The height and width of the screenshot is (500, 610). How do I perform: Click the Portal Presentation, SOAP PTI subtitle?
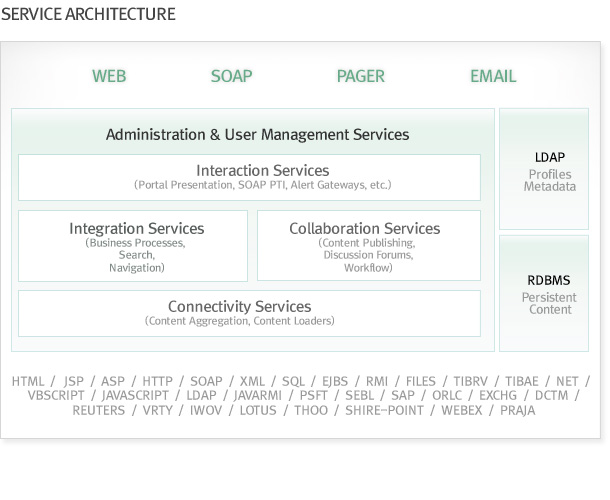click(x=263, y=185)
